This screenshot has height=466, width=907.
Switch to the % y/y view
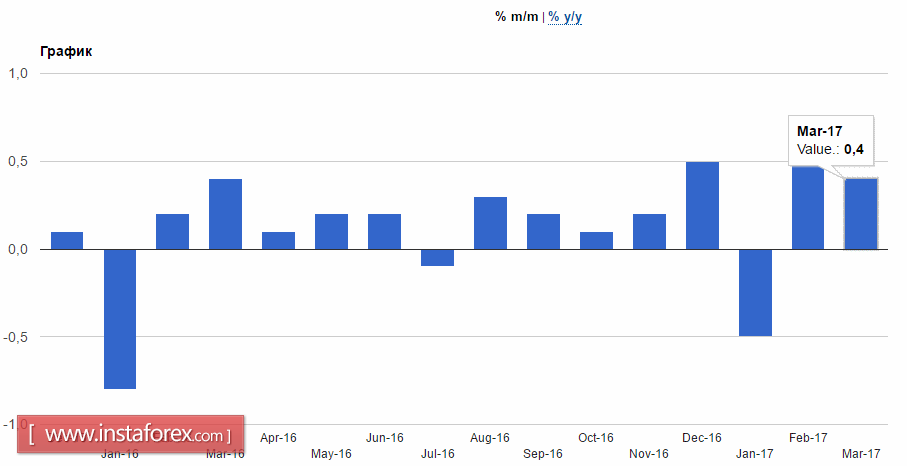pos(565,17)
